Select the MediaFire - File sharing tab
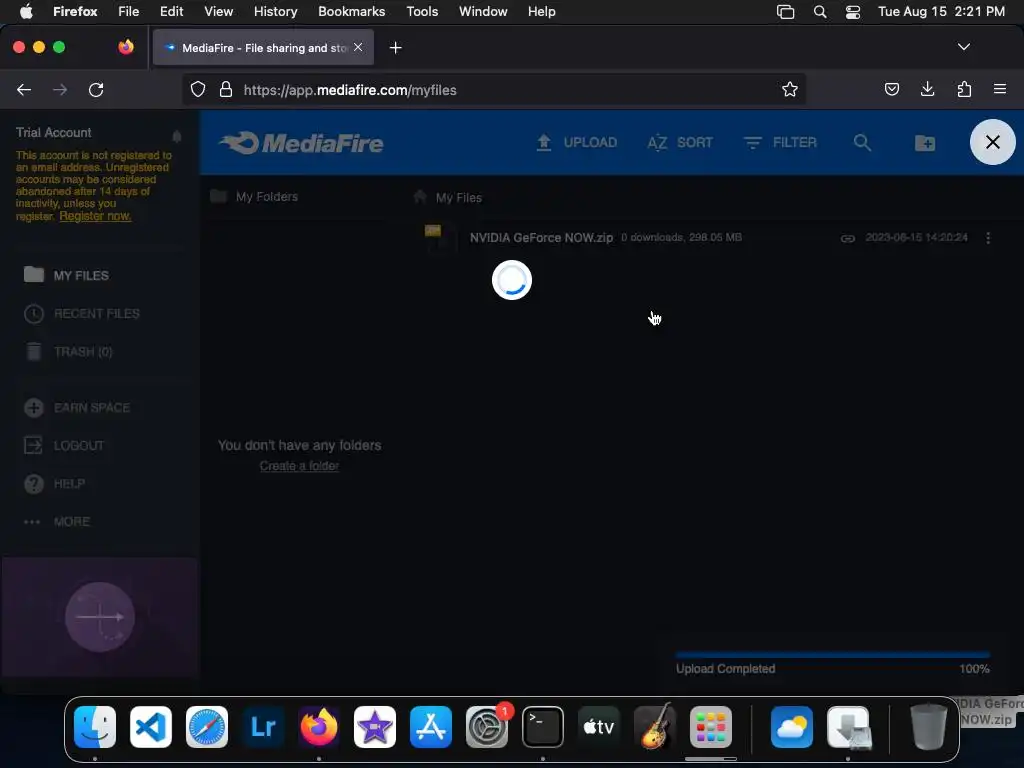This screenshot has width=1024, height=768. (263, 47)
